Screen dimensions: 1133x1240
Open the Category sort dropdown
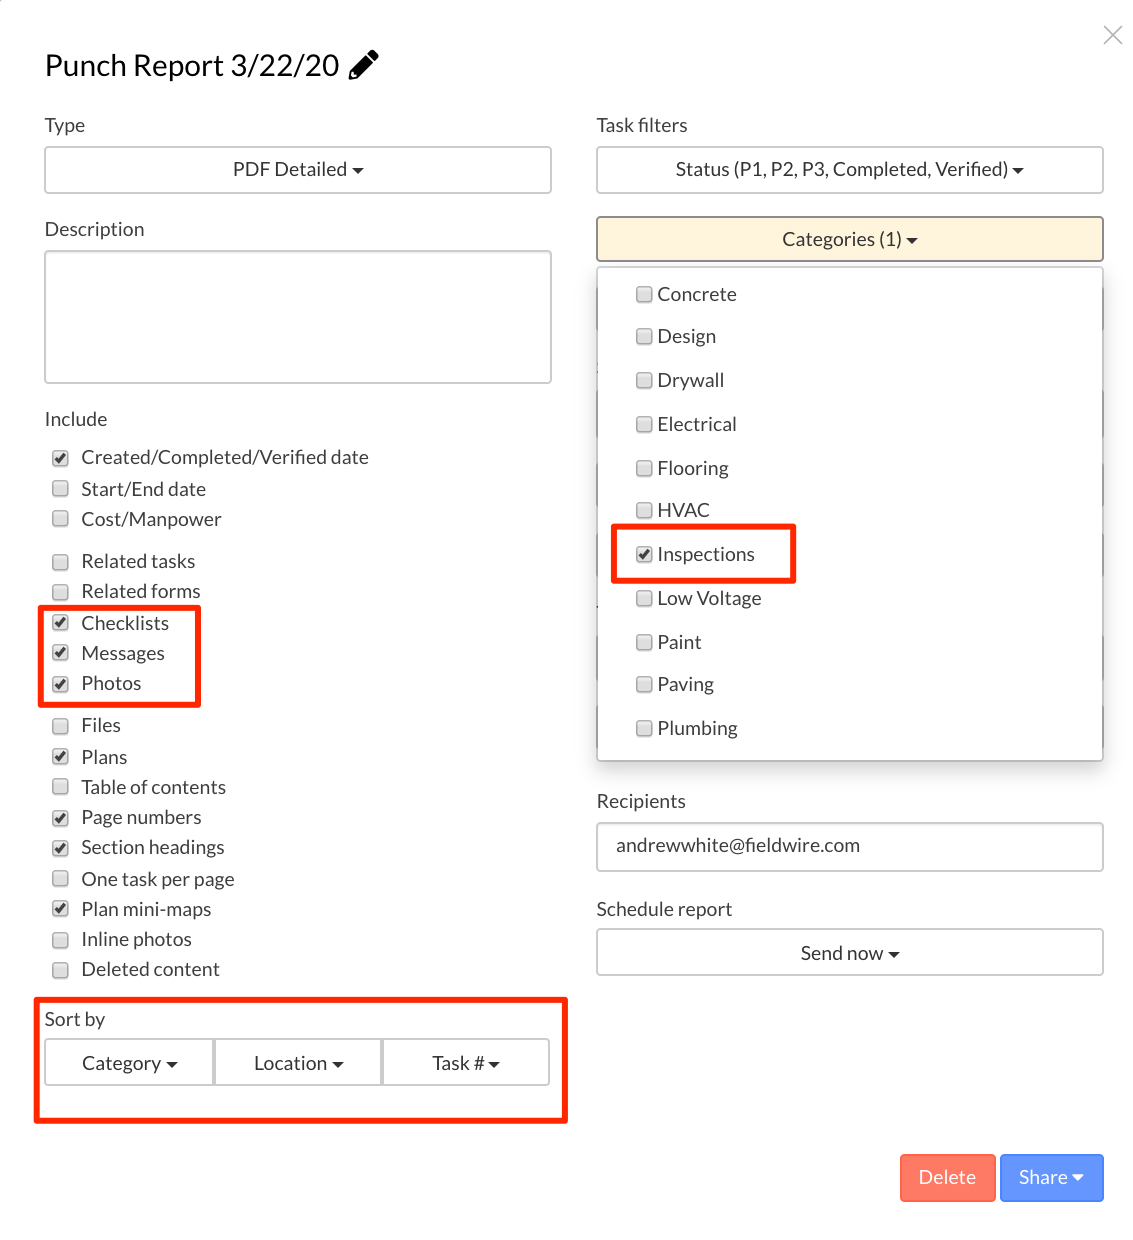129,1062
